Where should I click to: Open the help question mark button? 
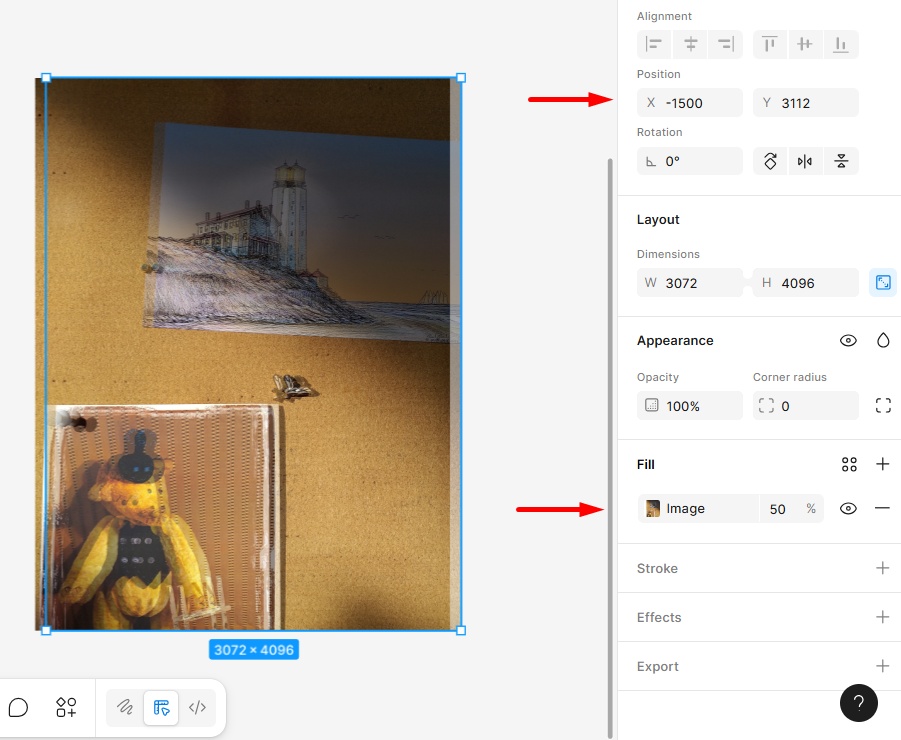858,703
